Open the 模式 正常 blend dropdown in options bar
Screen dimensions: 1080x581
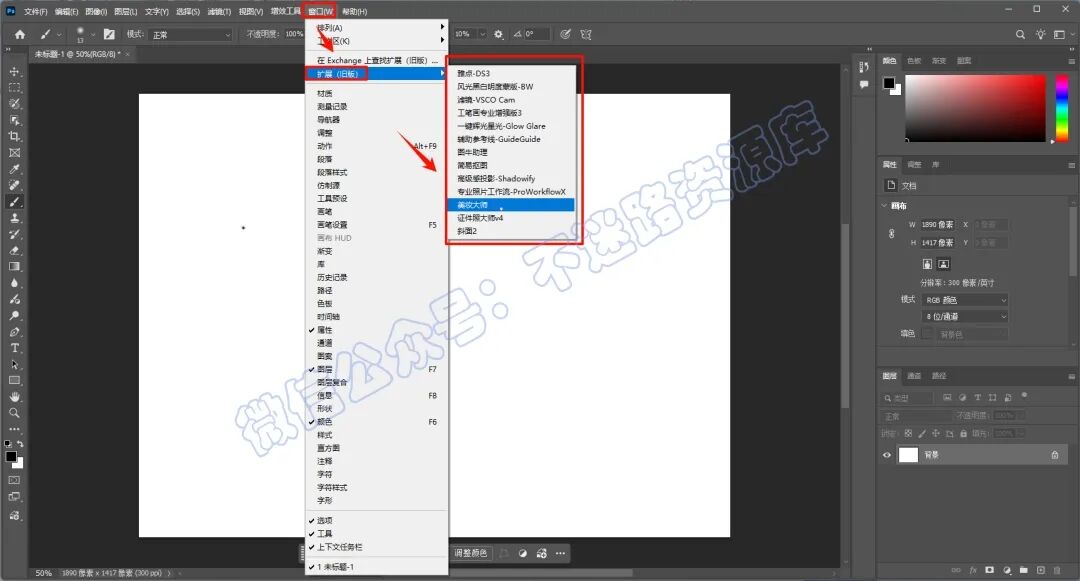pyautogui.click(x=191, y=34)
